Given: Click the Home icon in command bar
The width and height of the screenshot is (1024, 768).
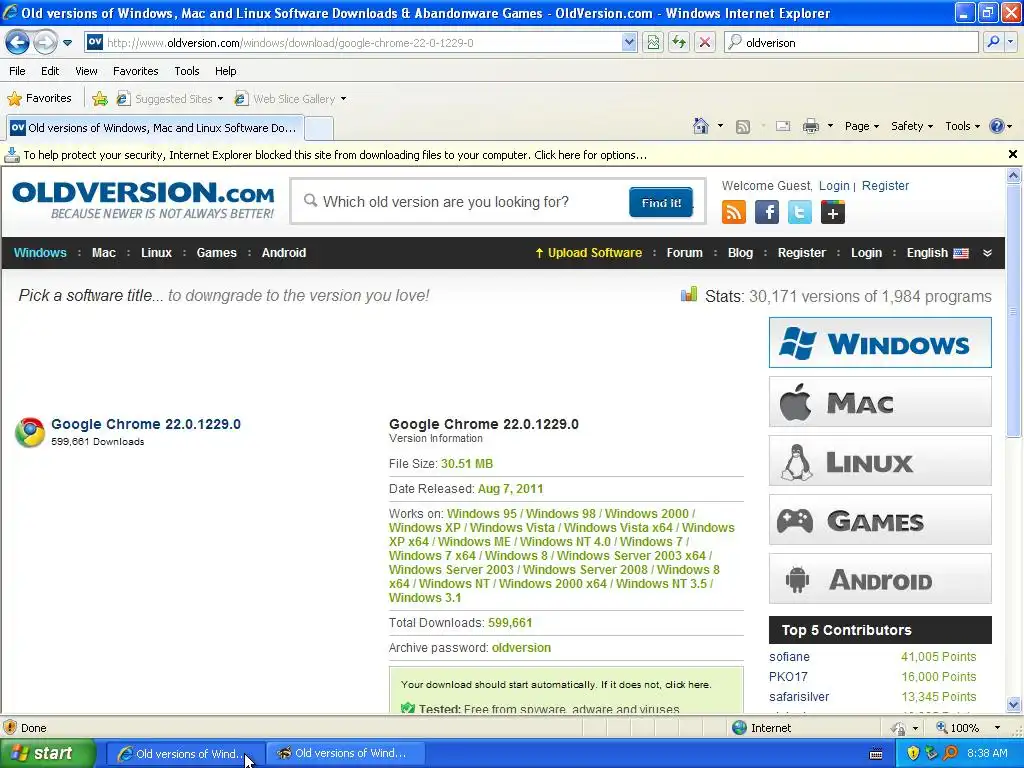Looking at the screenshot, I should (x=701, y=126).
